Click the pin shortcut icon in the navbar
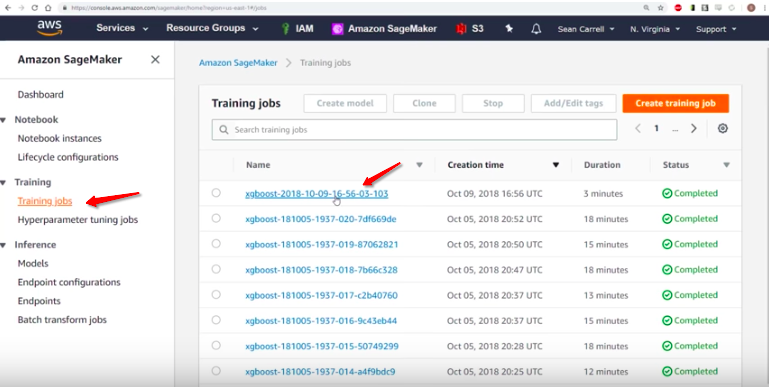 (509, 28)
